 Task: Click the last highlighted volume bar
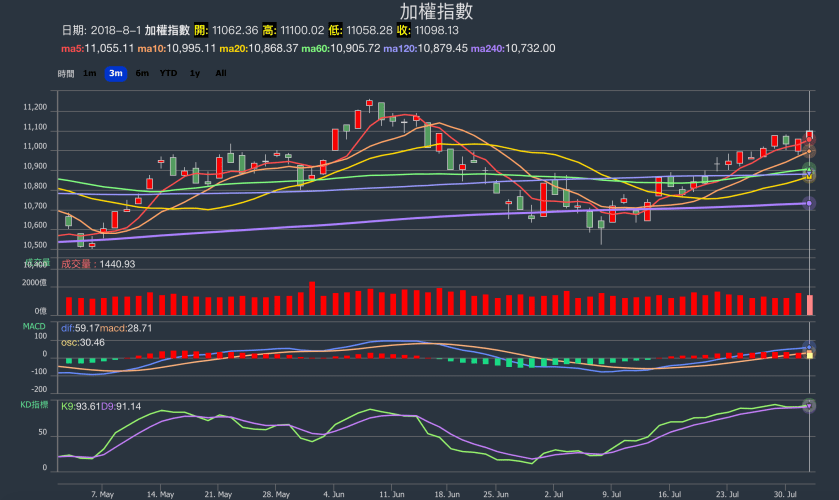coord(809,305)
